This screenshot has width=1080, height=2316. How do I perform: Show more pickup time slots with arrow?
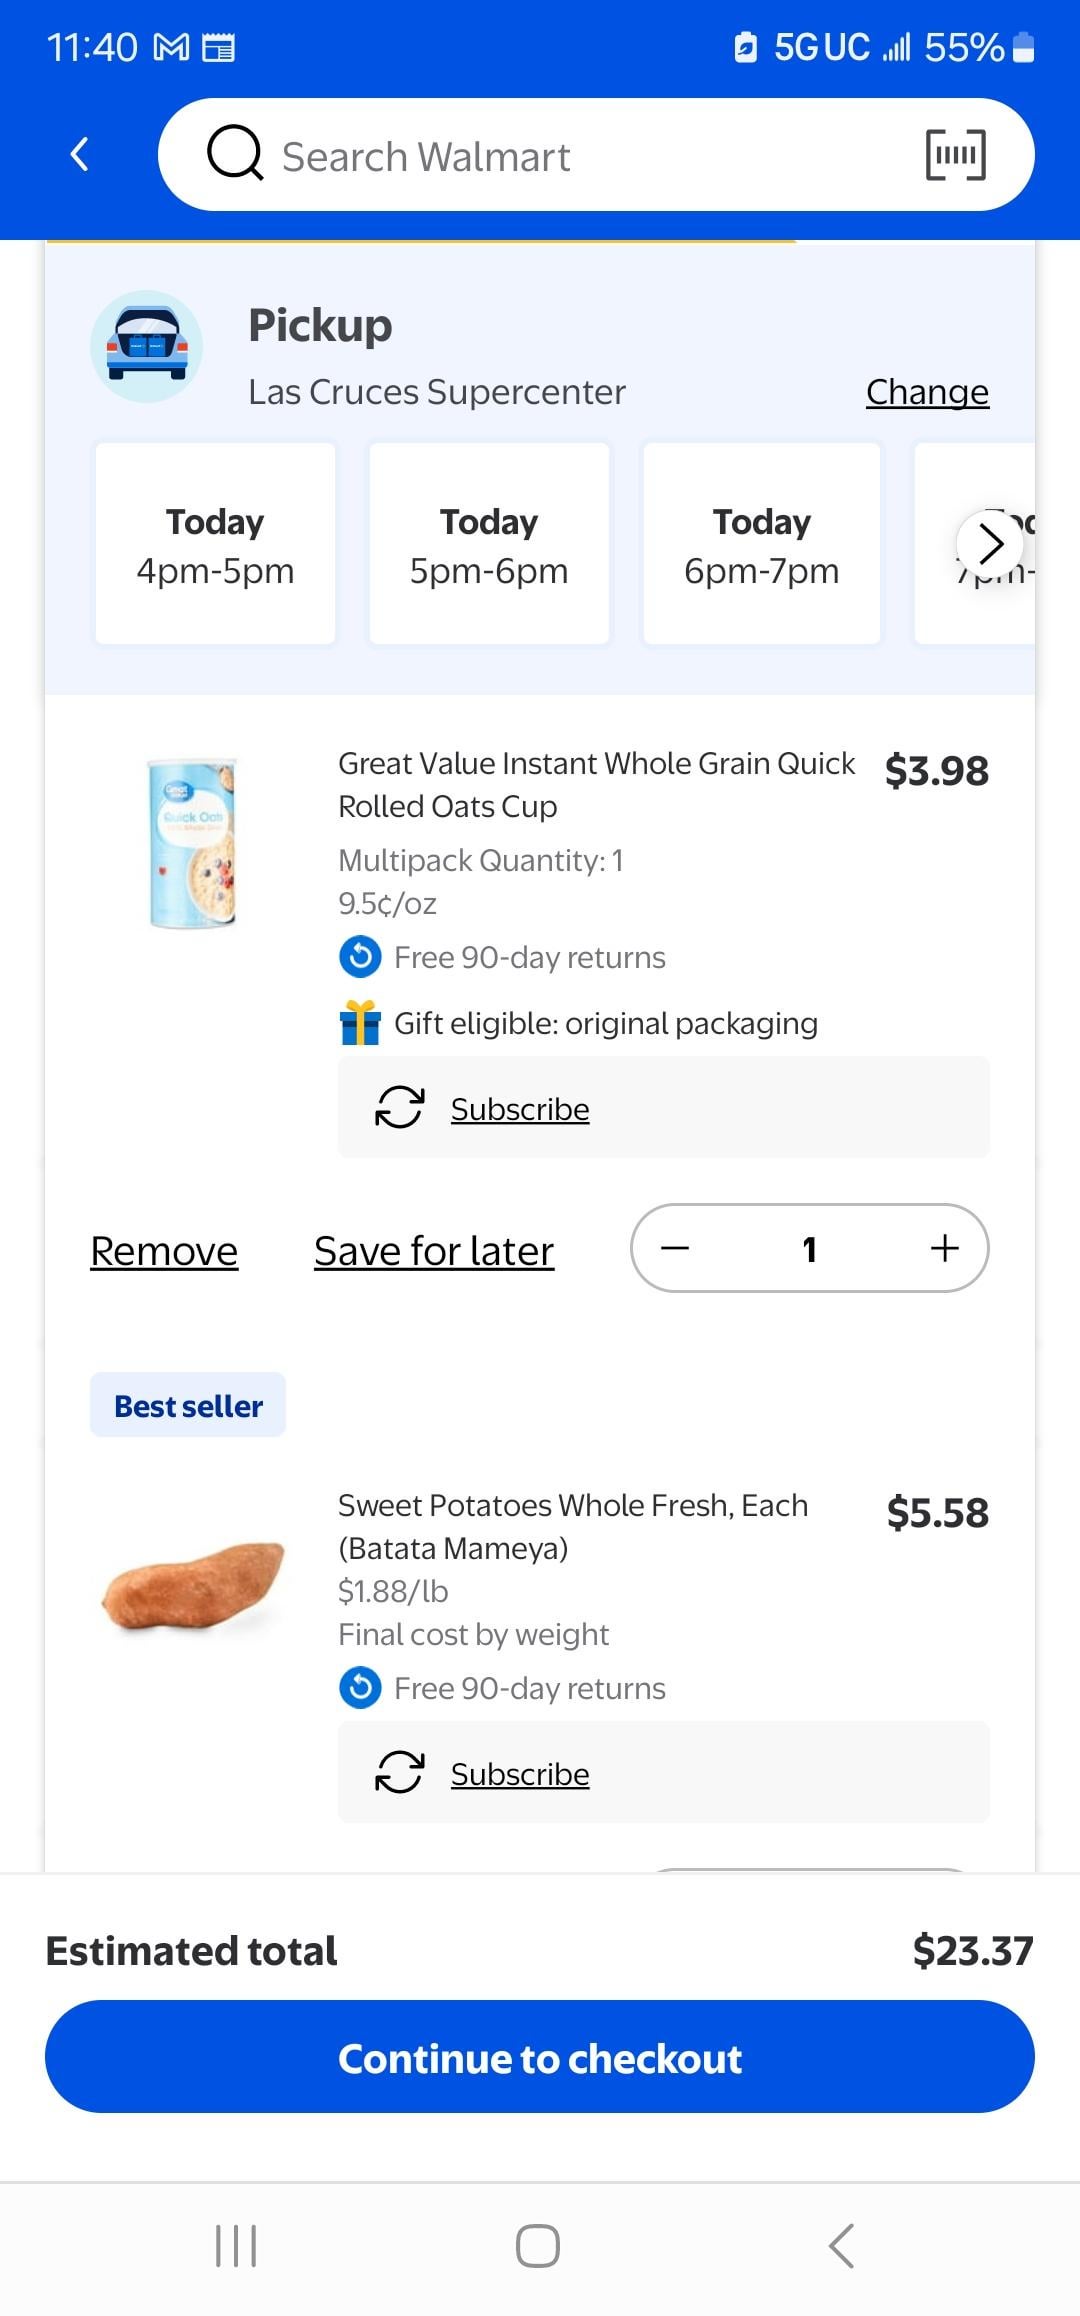click(990, 544)
